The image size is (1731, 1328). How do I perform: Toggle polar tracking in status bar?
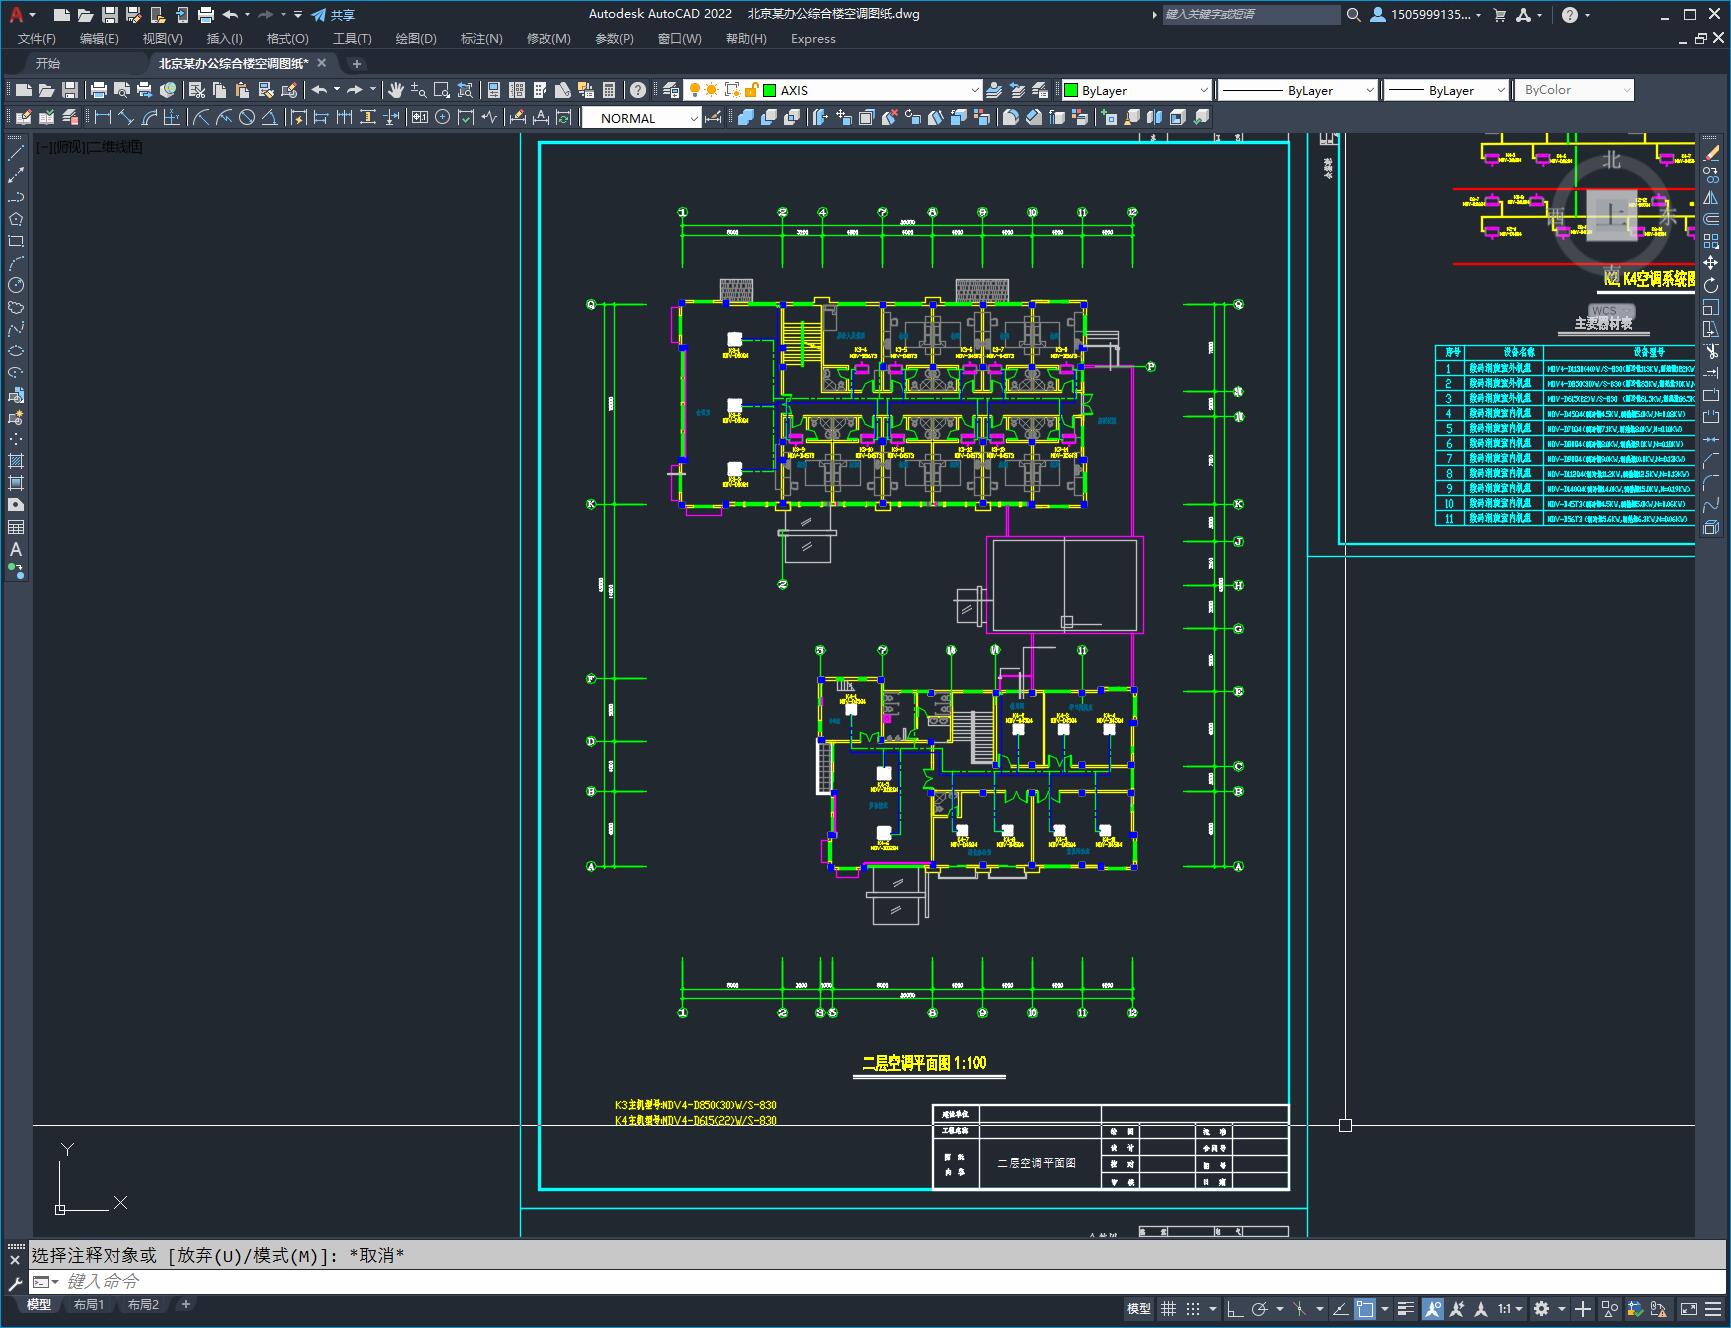(x=1260, y=1308)
